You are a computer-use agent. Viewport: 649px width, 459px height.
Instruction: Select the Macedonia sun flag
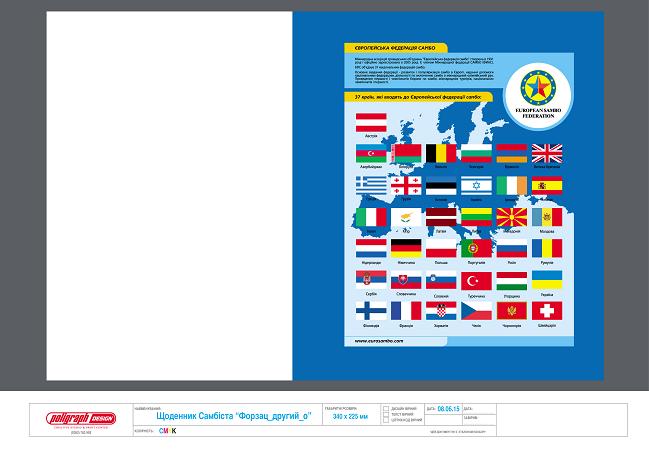tap(511, 216)
